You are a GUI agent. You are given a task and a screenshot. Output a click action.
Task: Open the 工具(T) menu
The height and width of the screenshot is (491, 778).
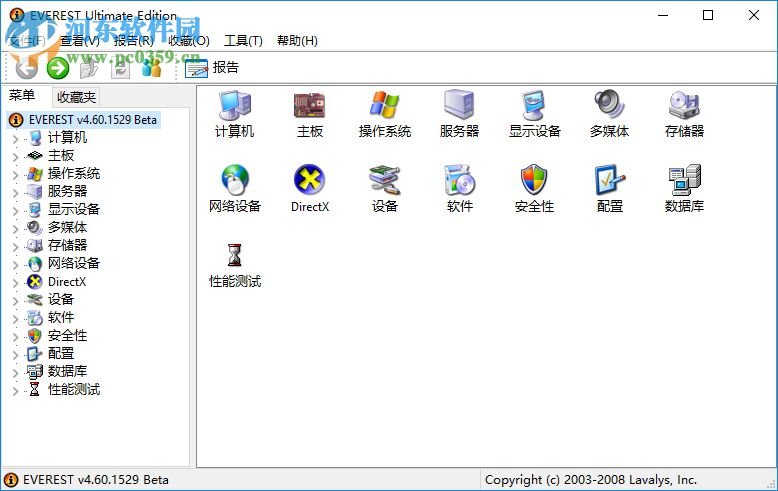[243, 41]
